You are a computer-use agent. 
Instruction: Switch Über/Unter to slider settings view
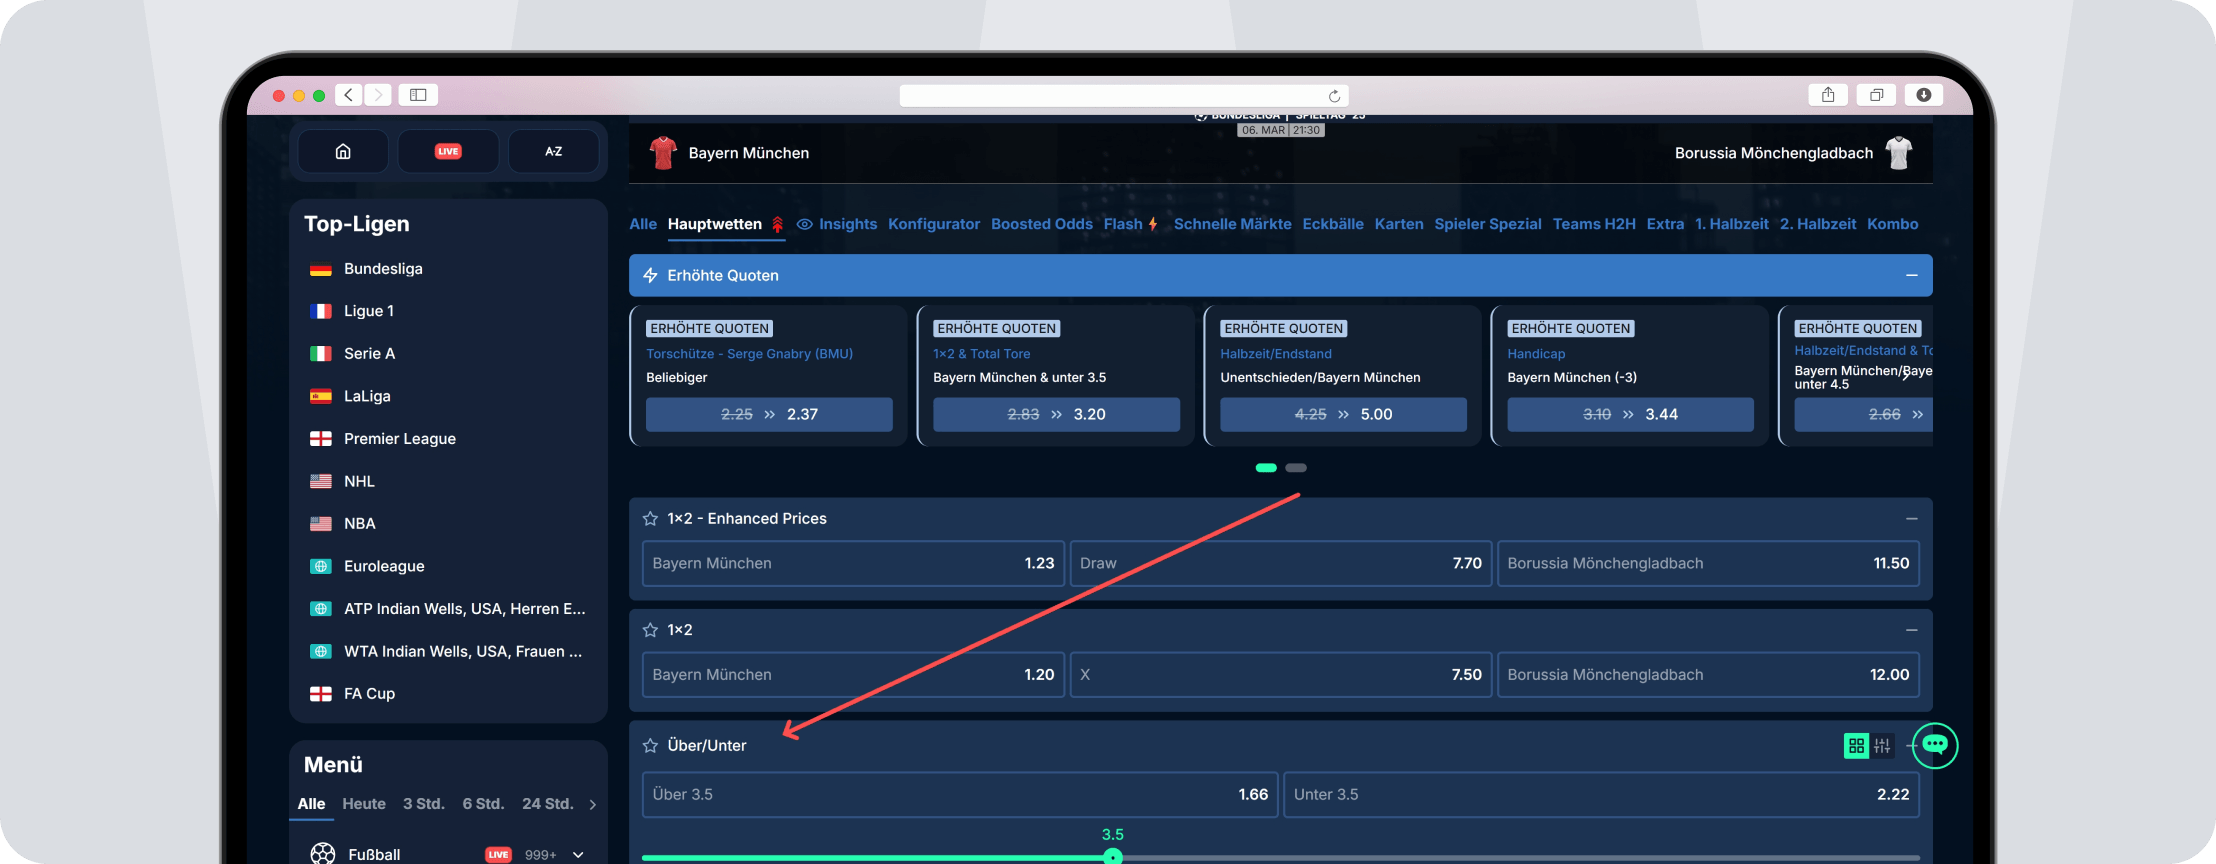(1882, 745)
